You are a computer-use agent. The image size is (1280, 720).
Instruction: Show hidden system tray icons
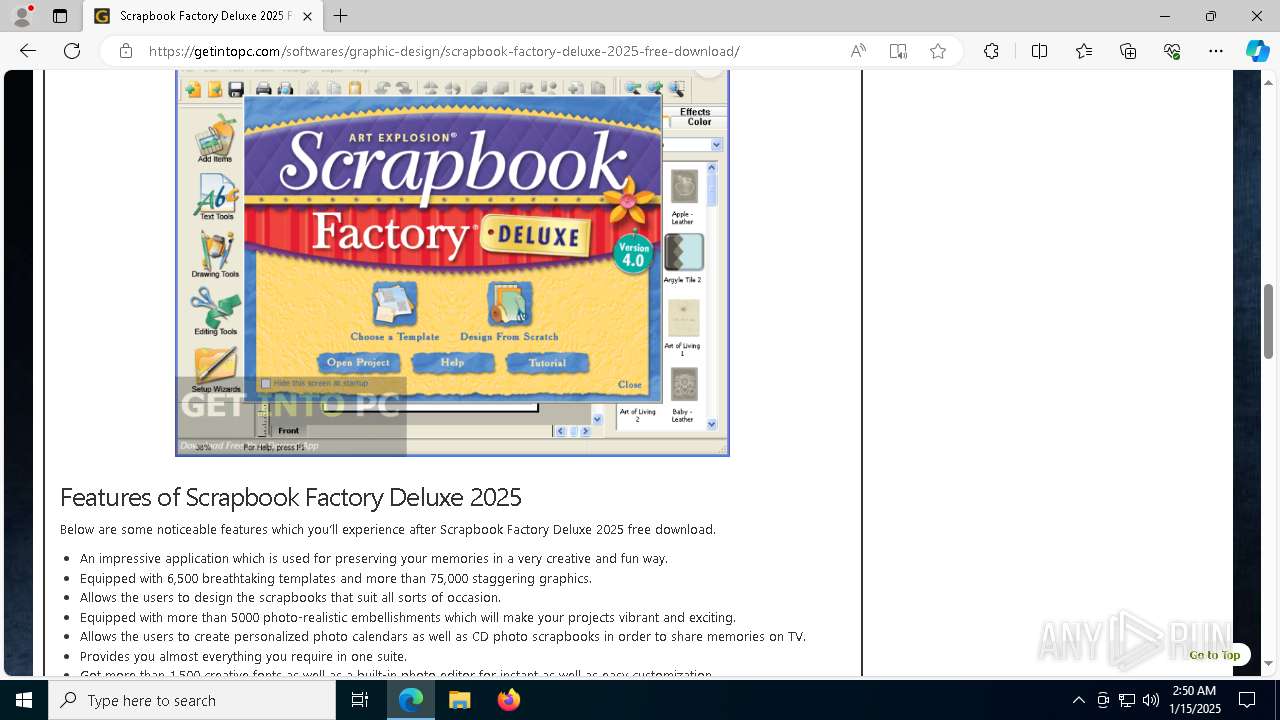pyautogui.click(x=1078, y=700)
